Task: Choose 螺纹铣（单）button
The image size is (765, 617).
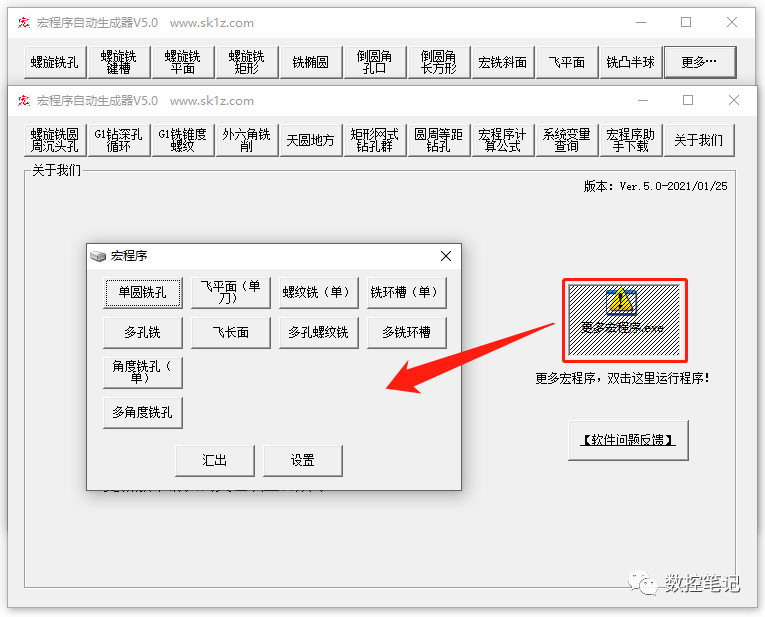Action: (x=319, y=293)
